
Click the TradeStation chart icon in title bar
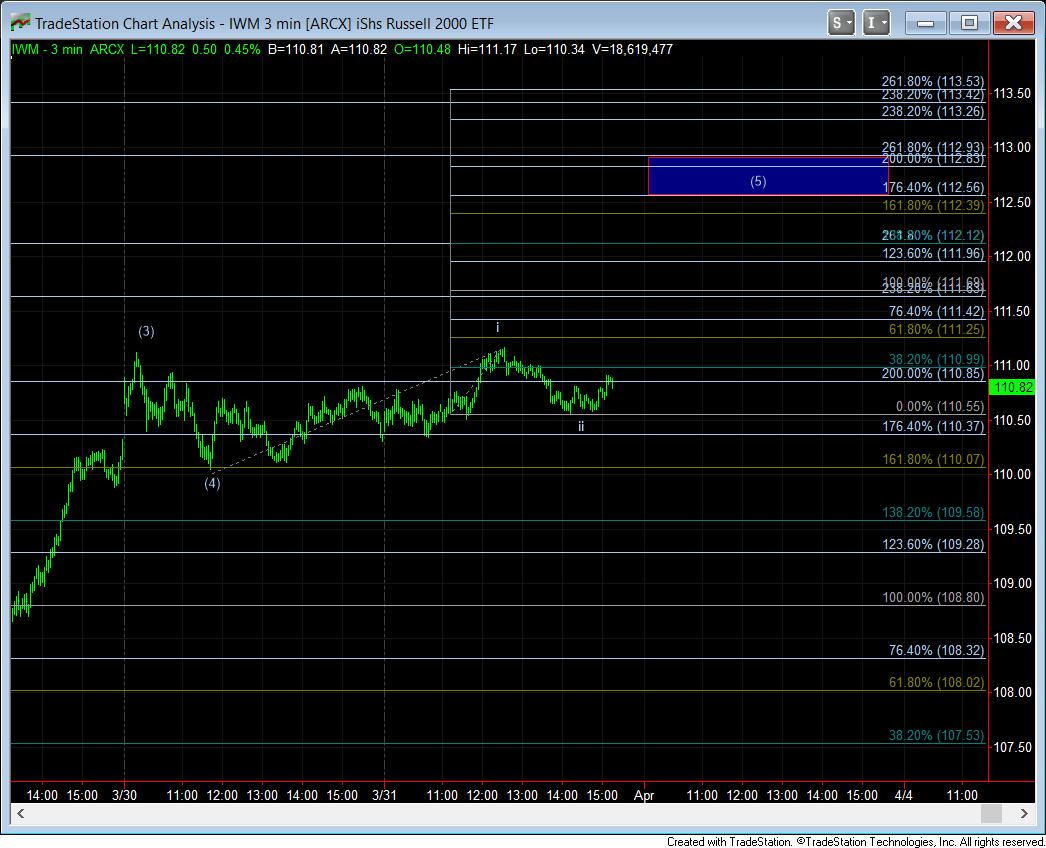20,22
